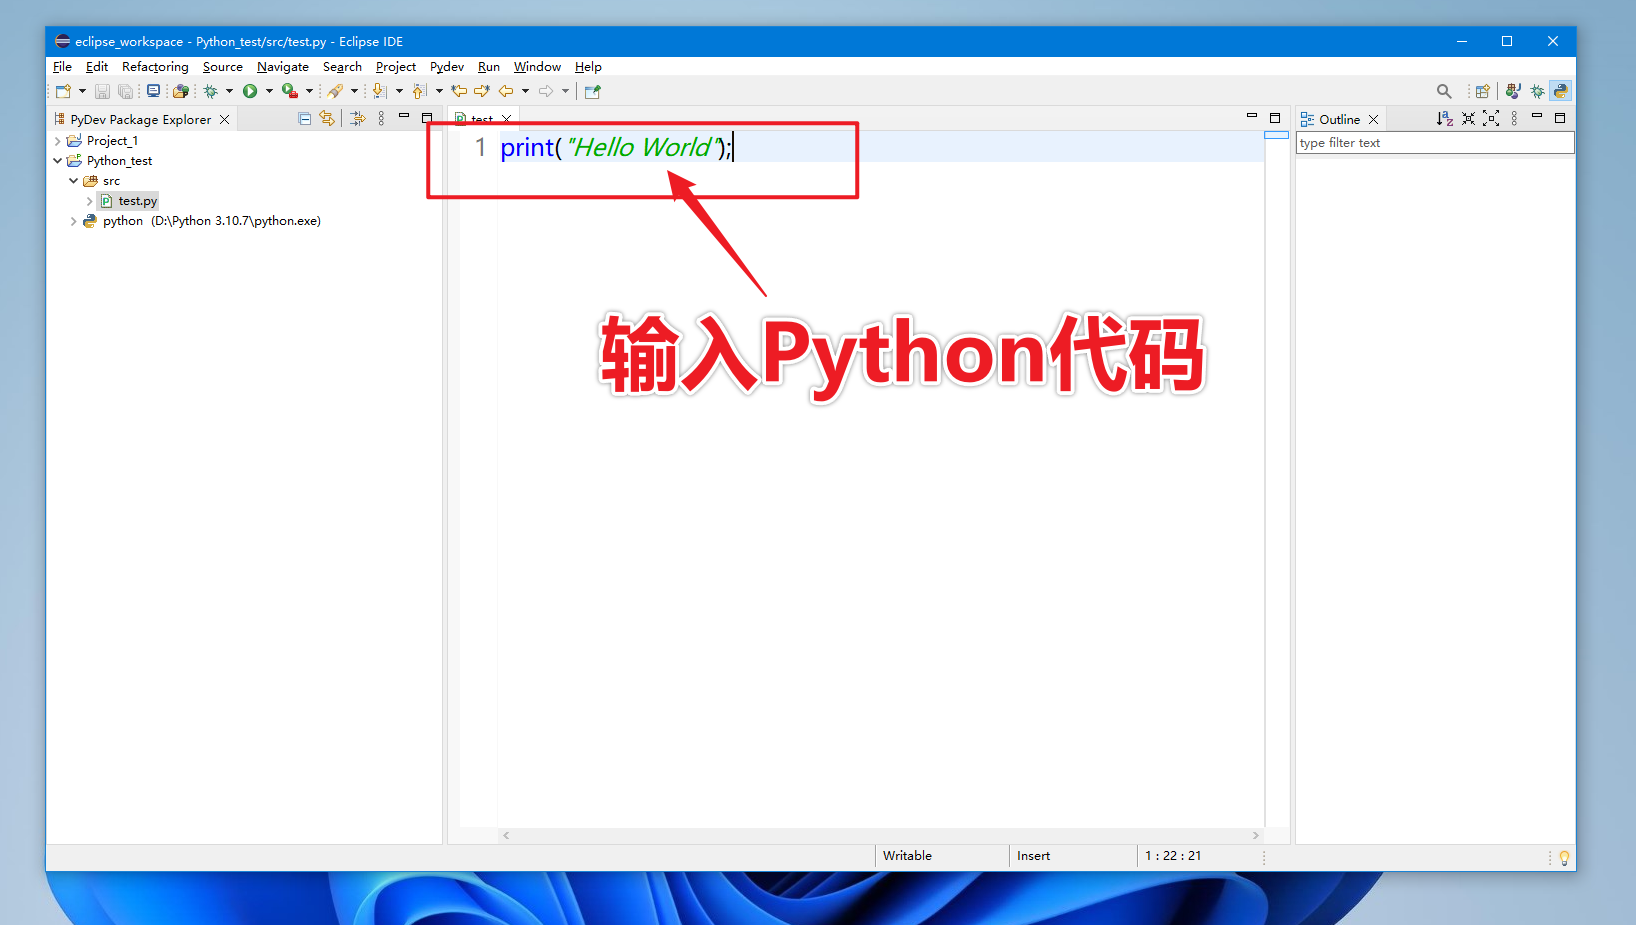Image resolution: width=1636 pixels, height=925 pixels.
Task: Open the Debug configurations dropdown arrow
Action: (229, 91)
